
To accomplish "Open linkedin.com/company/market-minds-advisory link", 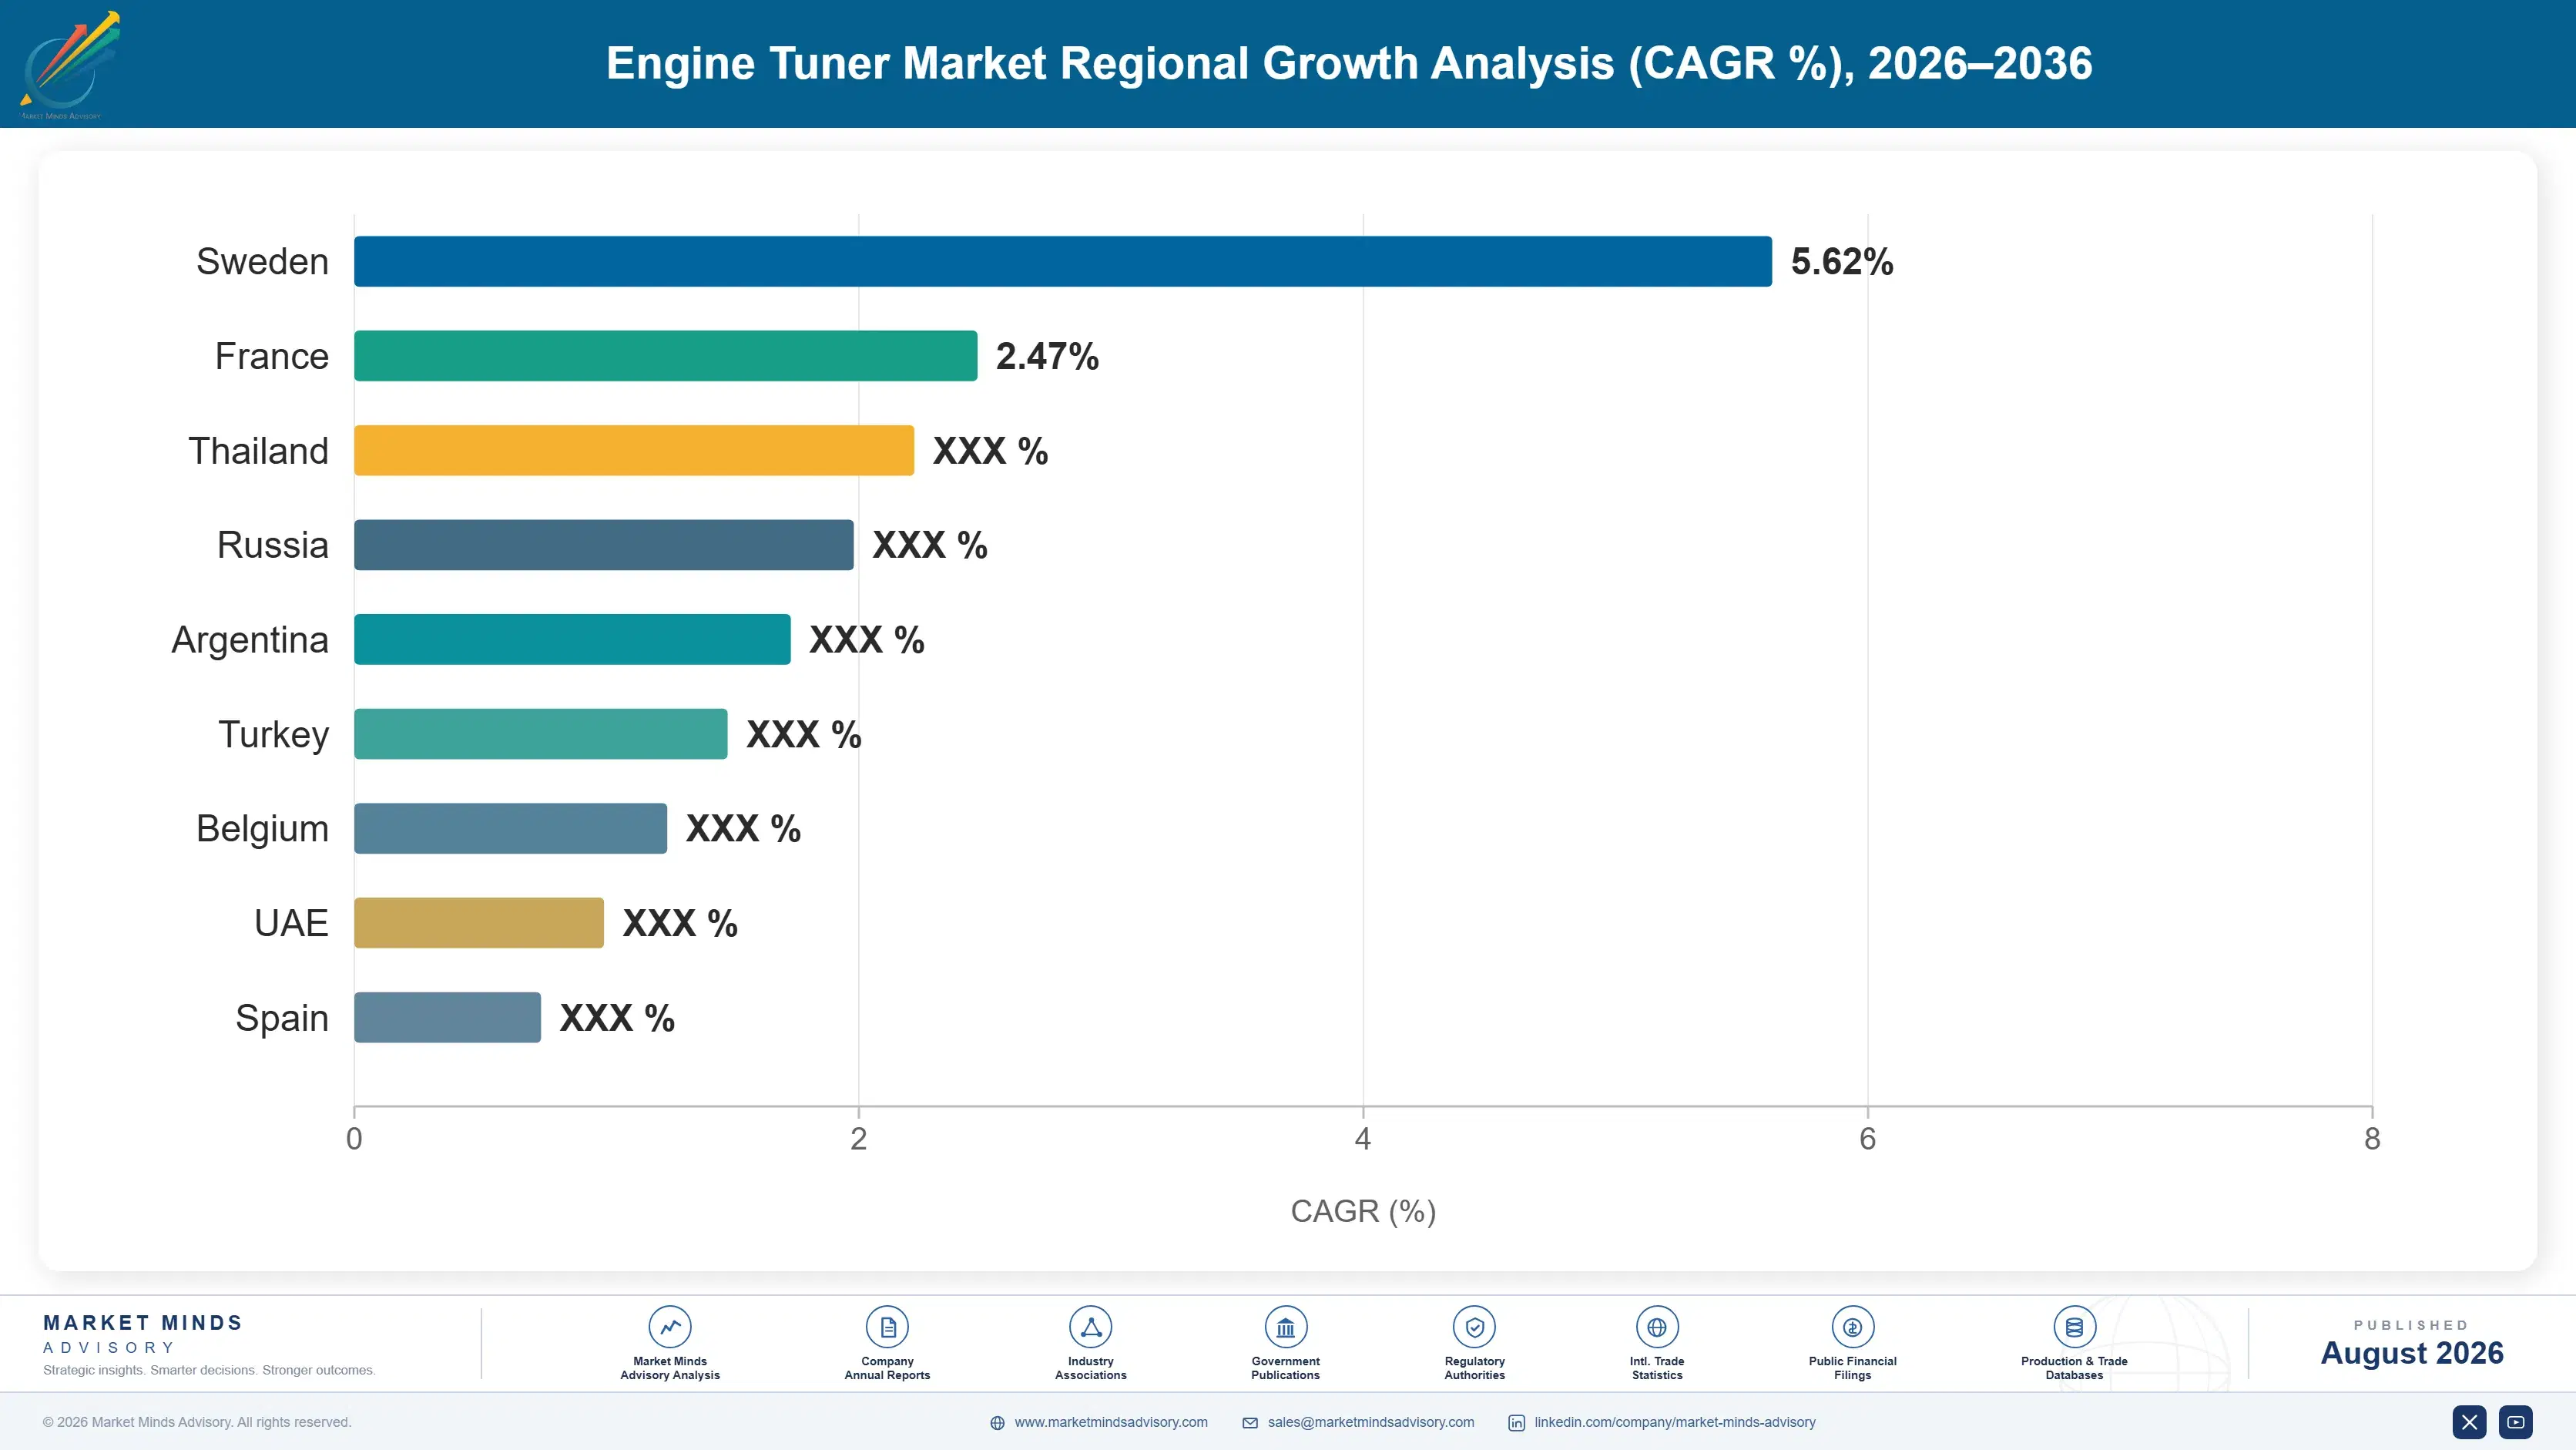I will [1675, 1422].
